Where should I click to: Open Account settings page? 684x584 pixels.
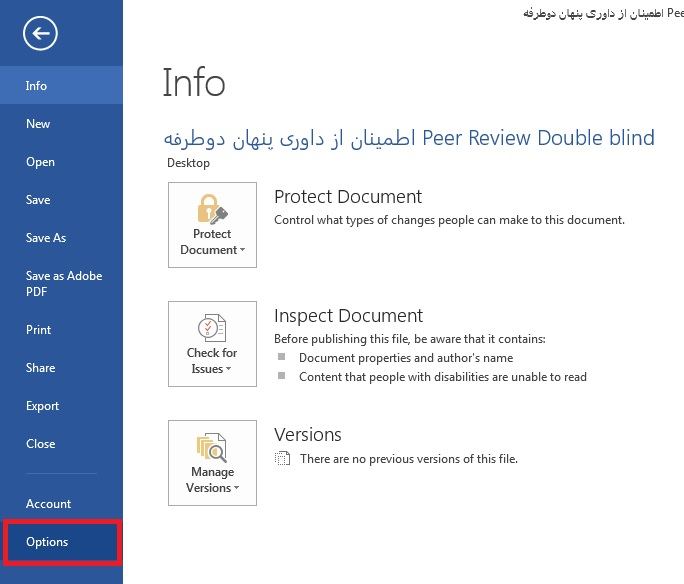pos(61,504)
